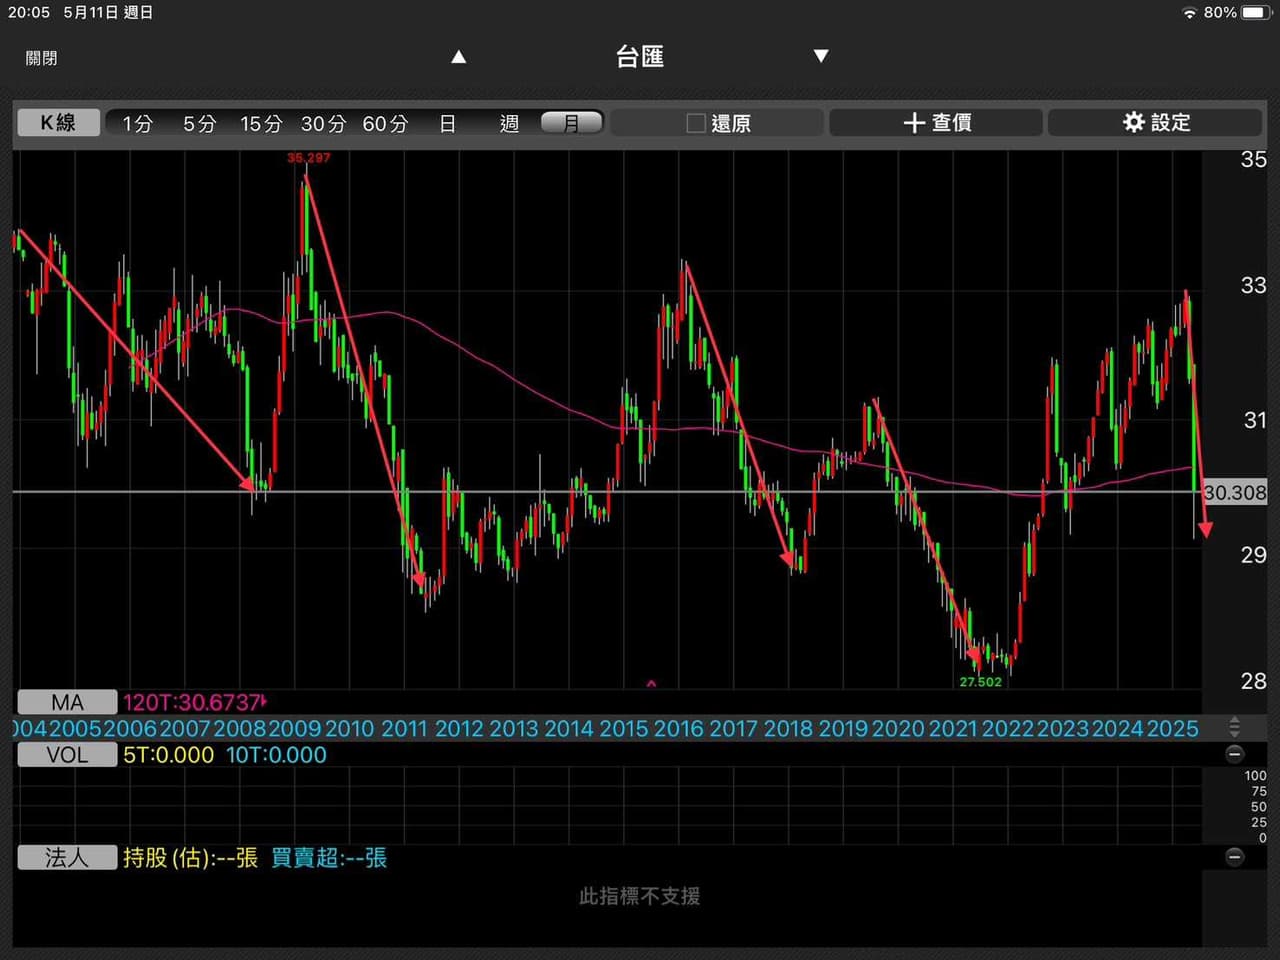Switch to 60分 timeframe
This screenshot has height=960, width=1280.
point(385,123)
